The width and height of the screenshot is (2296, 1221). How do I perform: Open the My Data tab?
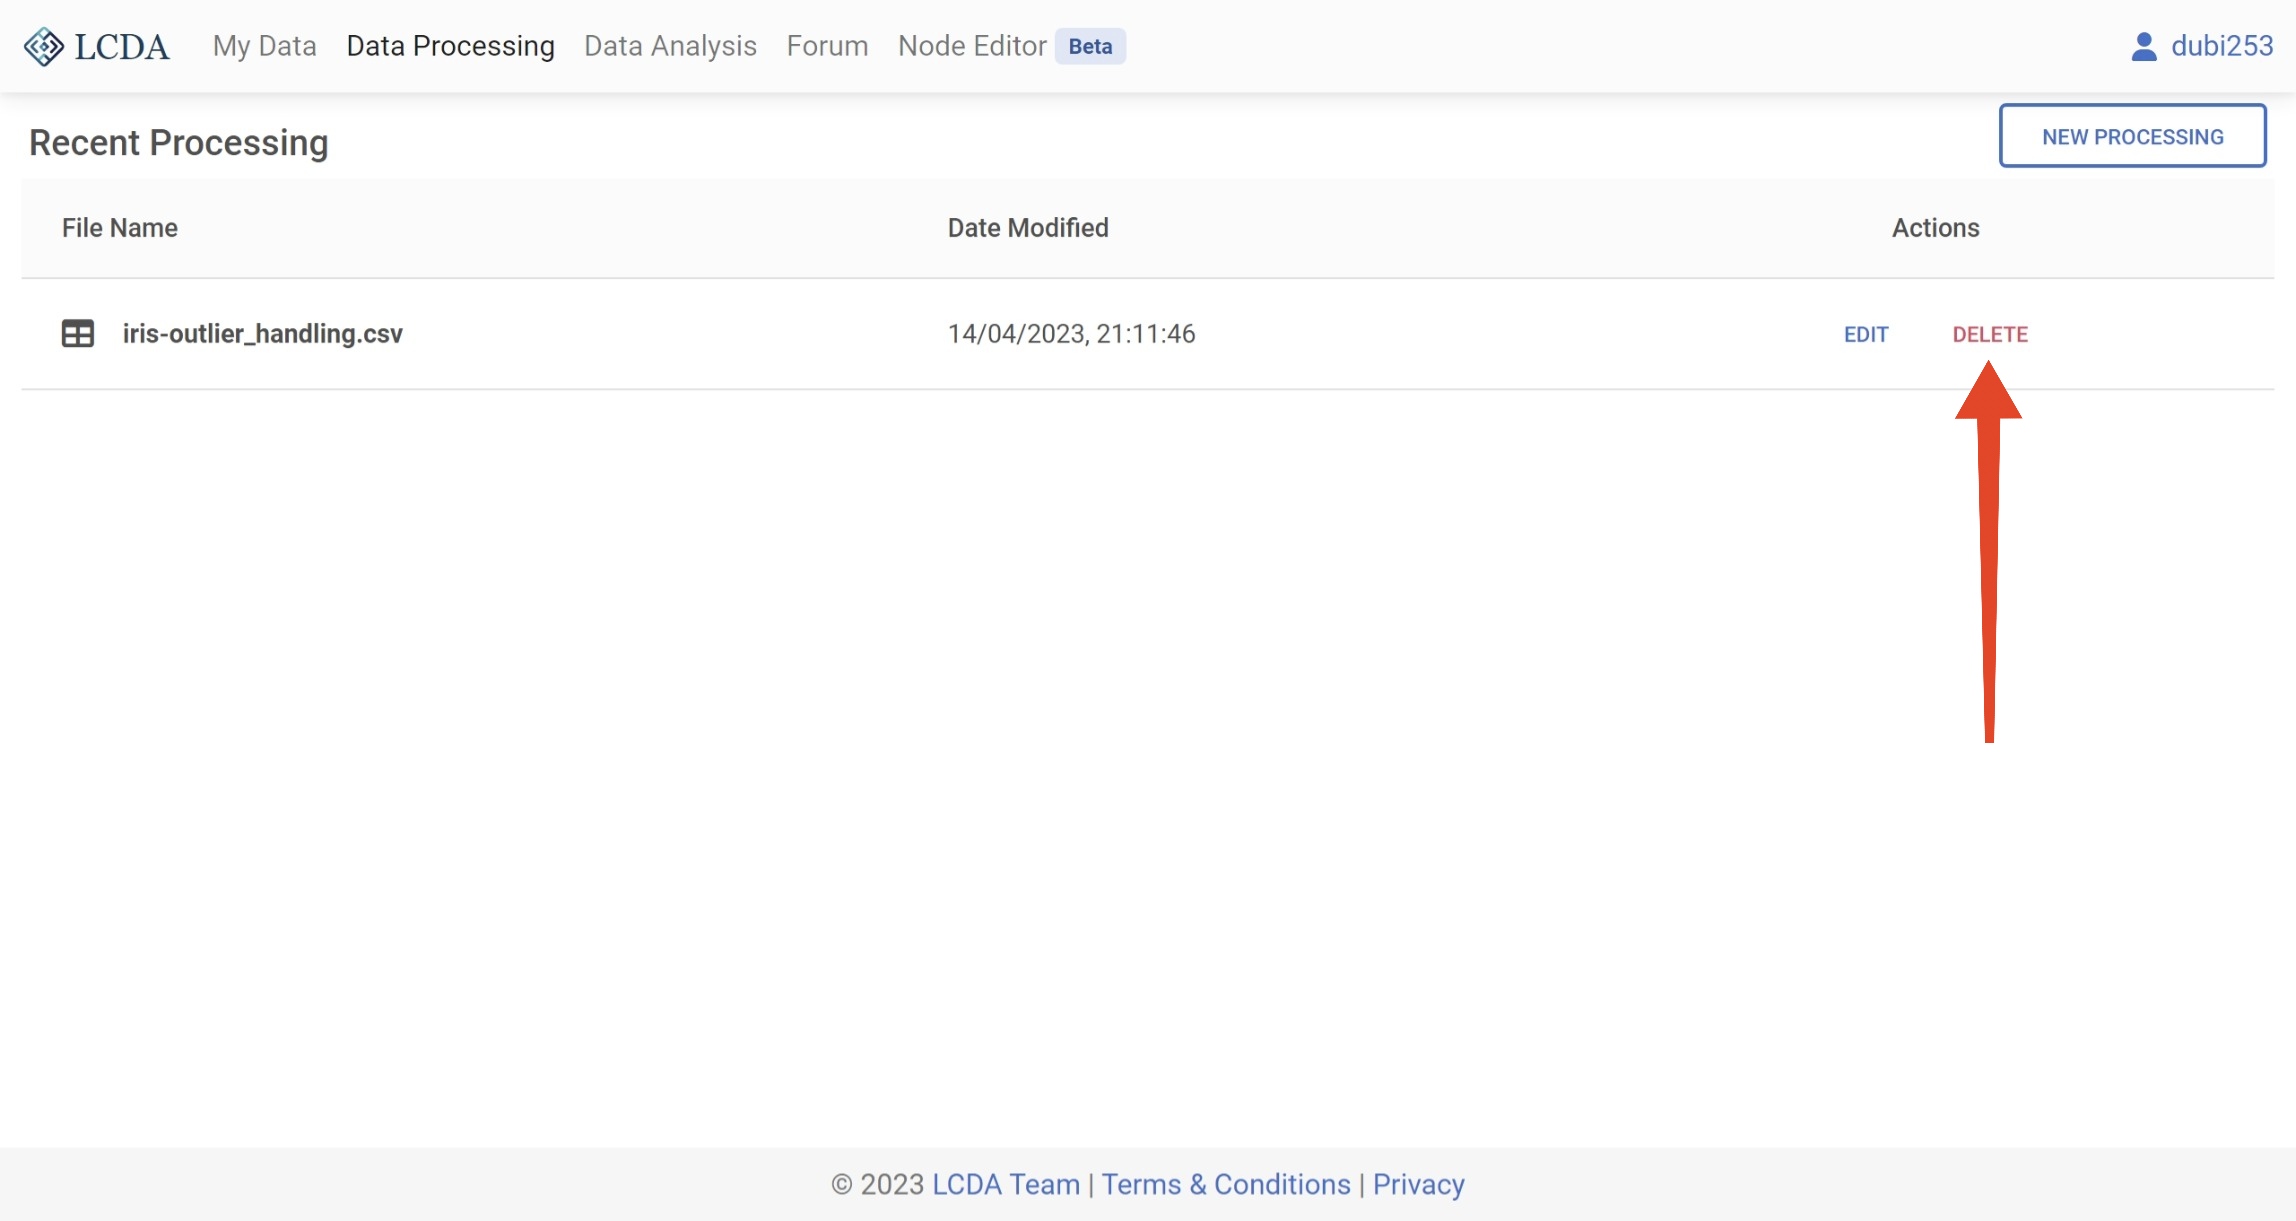(264, 46)
